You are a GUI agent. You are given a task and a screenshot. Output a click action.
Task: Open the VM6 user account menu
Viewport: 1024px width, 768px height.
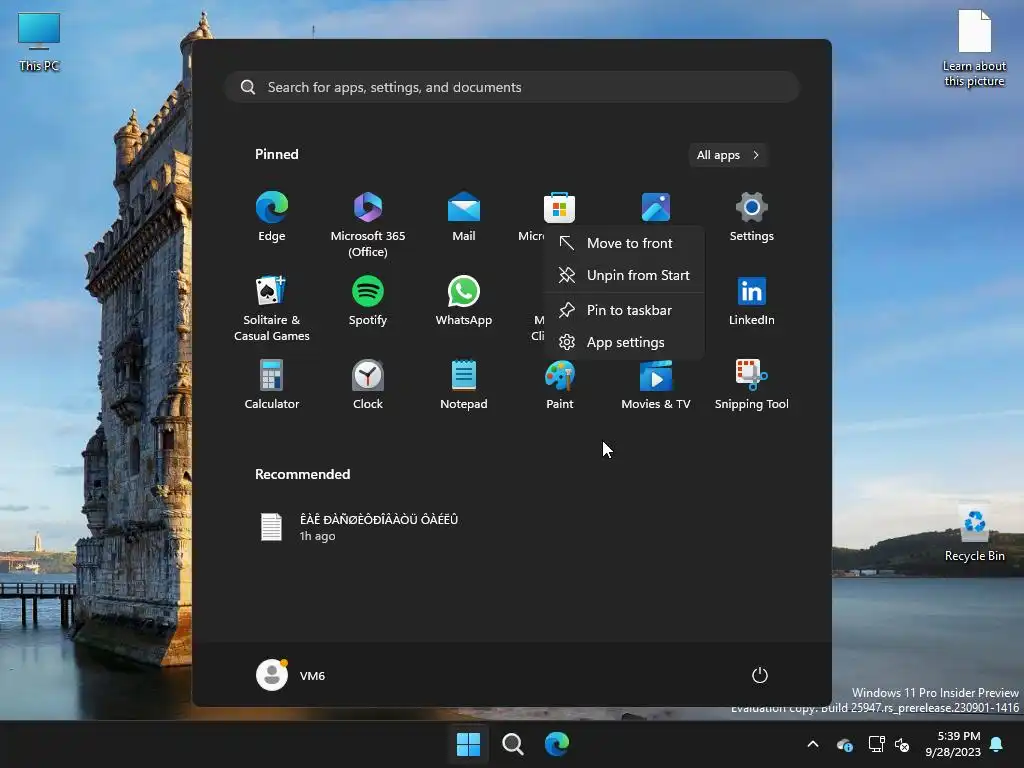(x=291, y=675)
